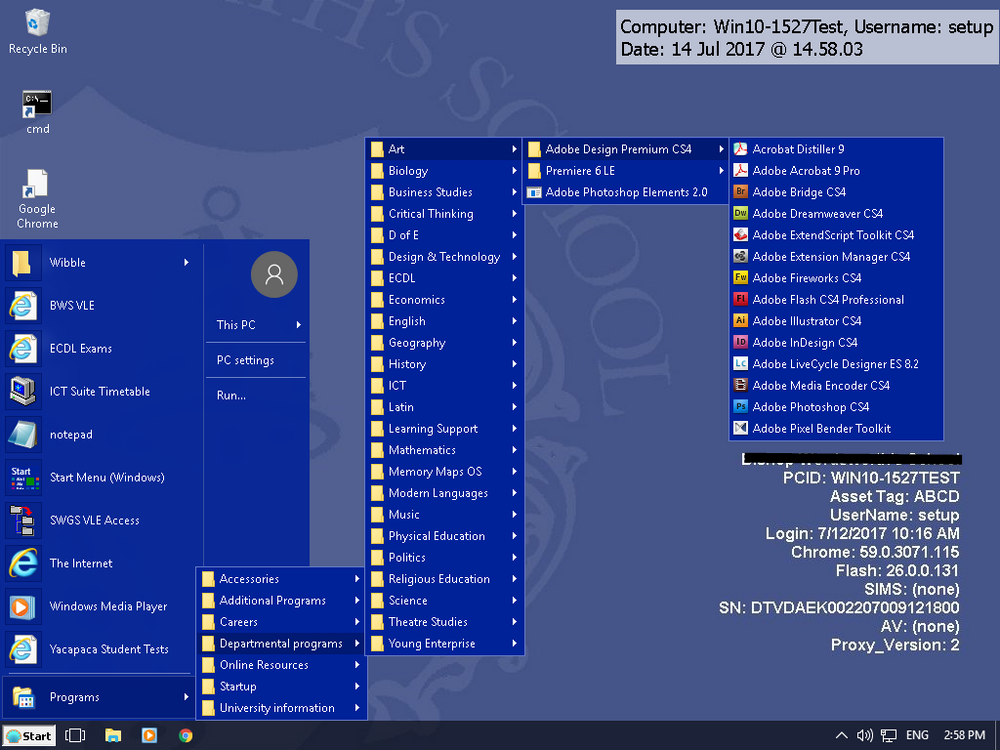This screenshot has height=750, width=1000.
Task: Click ENG language indicator
Action: click(917, 735)
